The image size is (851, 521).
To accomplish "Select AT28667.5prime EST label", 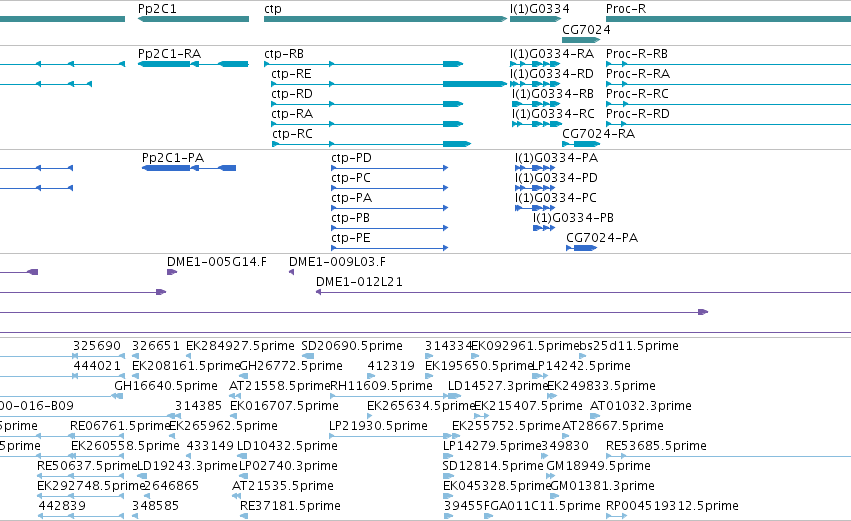I will coord(612,427).
